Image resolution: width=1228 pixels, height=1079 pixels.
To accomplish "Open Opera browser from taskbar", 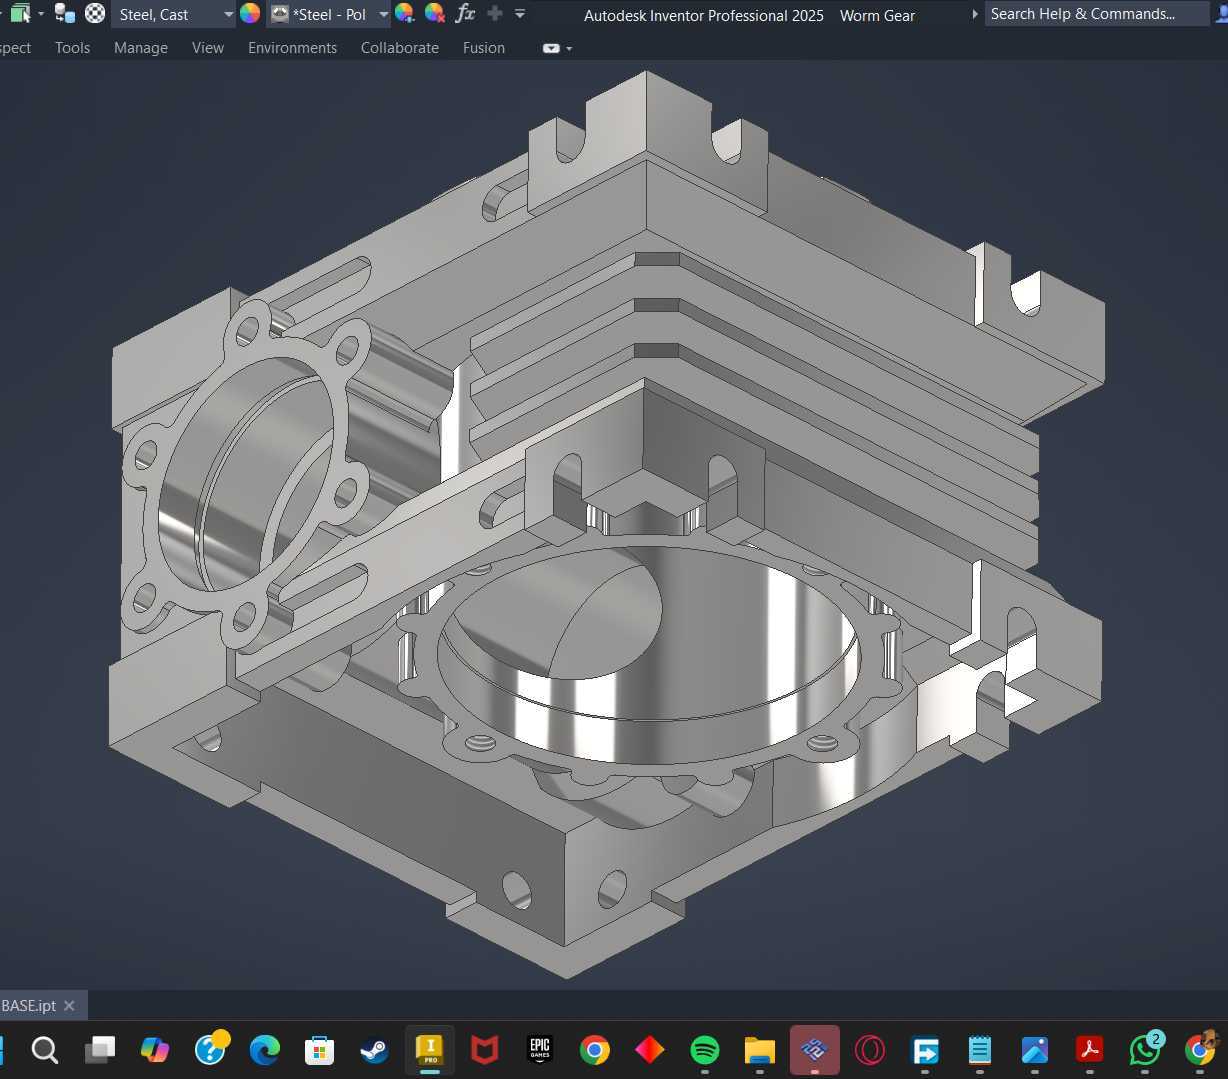I will pyautogui.click(x=870, y=1050).
